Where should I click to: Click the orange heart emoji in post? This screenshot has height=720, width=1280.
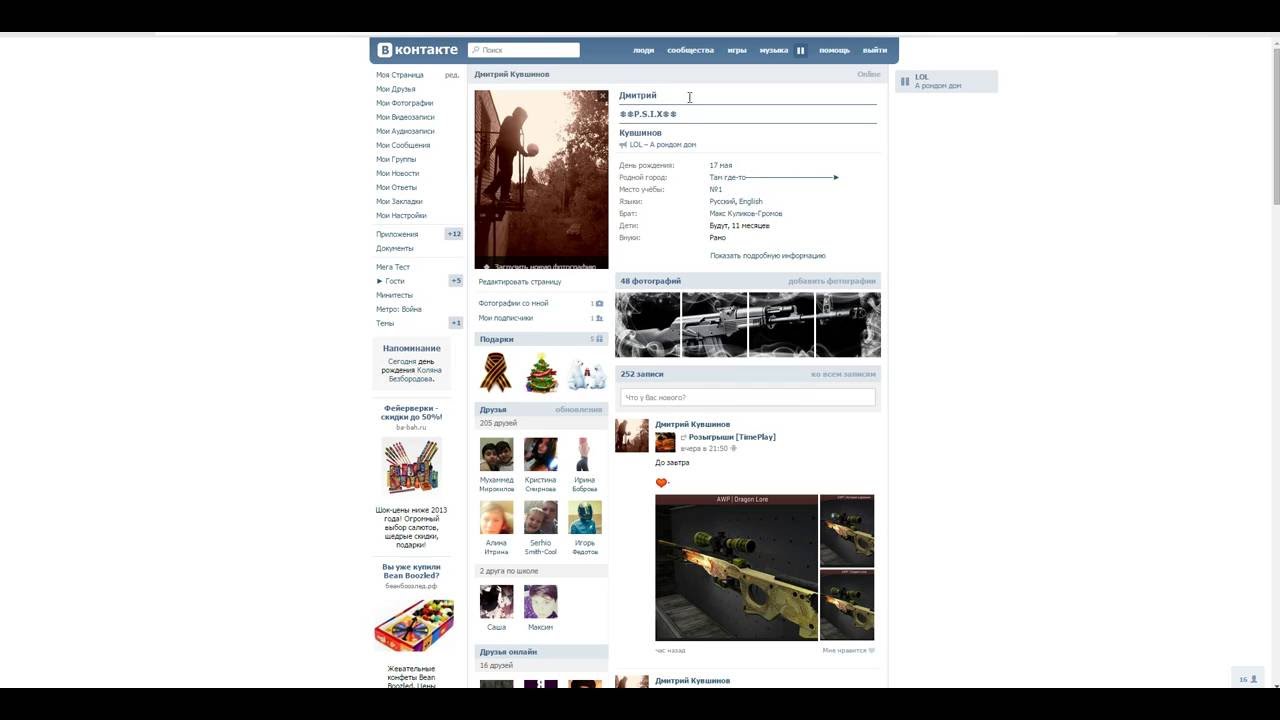tap(661, 483)
